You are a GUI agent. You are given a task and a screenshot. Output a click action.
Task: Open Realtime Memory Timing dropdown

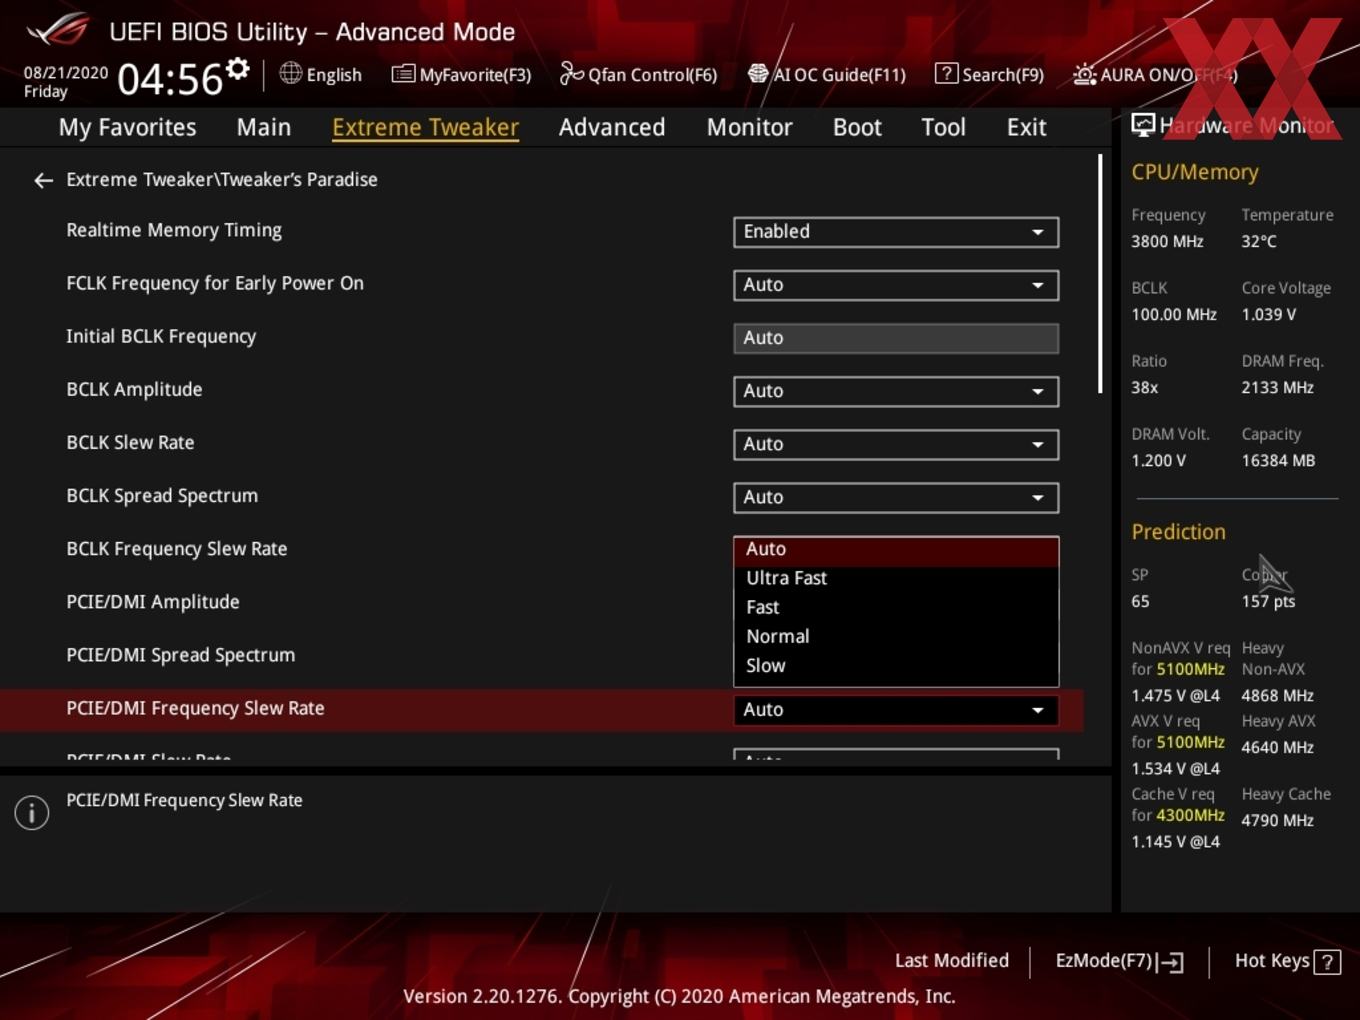pos(896,232)
